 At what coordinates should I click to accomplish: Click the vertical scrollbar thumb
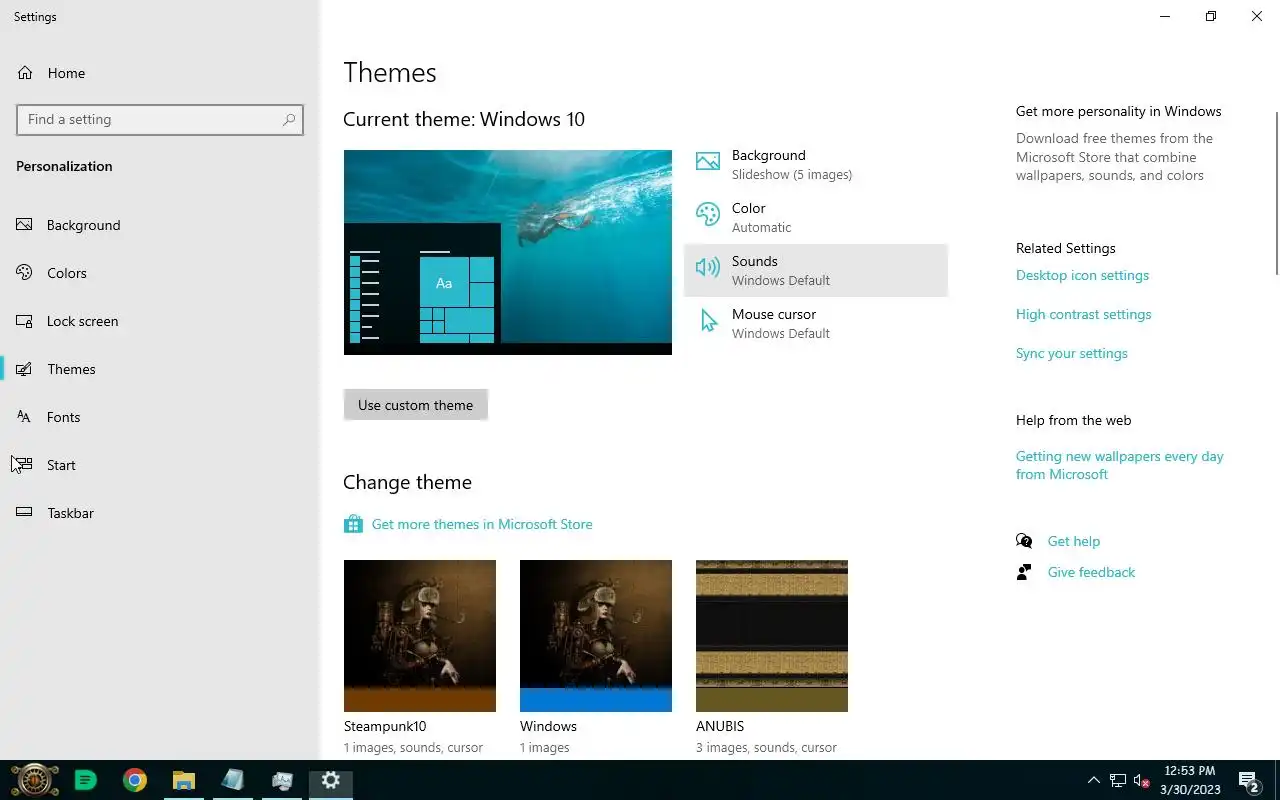tap(1276, 192)
